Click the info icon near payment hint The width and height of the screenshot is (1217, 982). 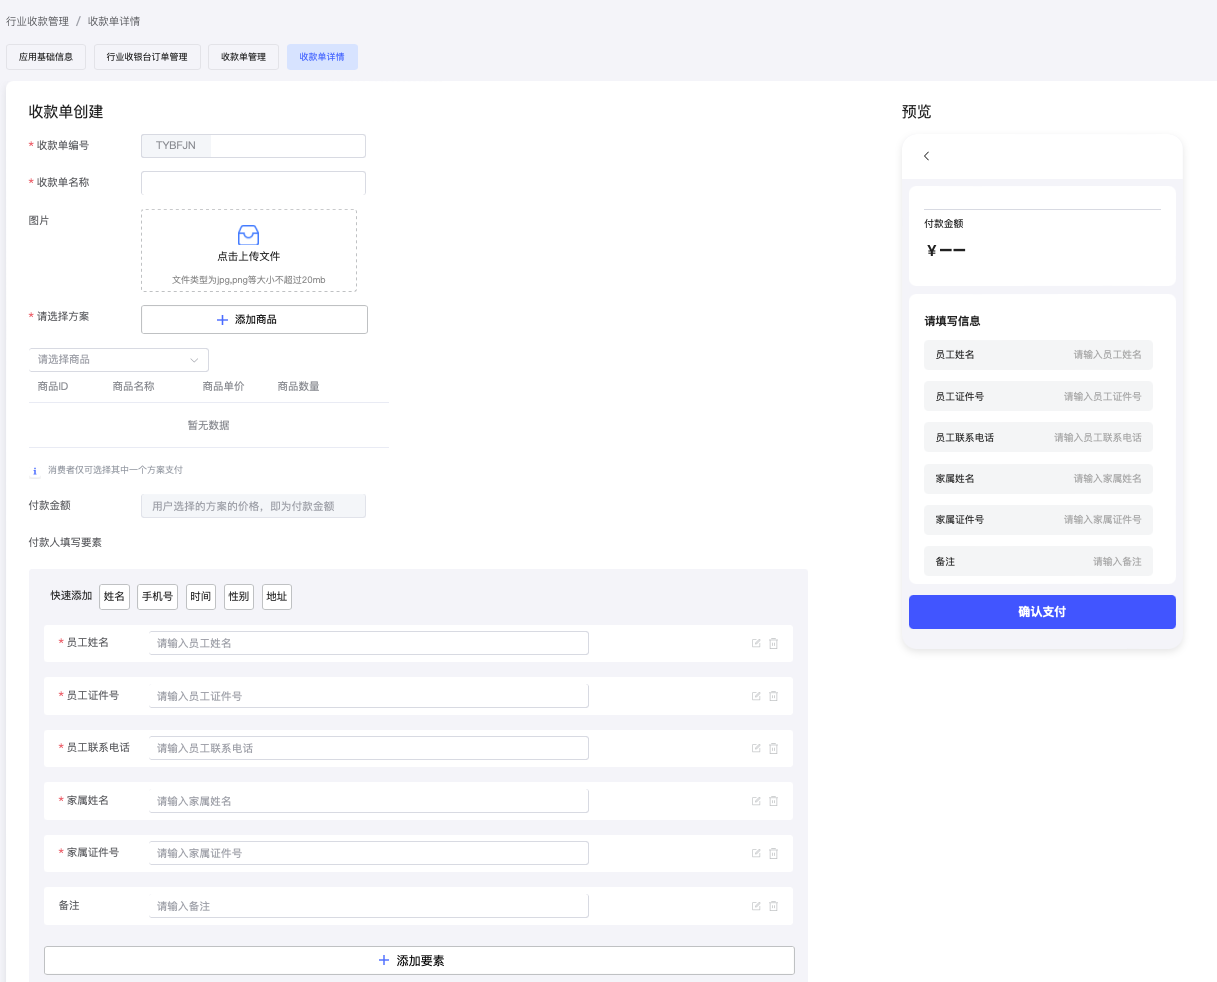[35, 471]
